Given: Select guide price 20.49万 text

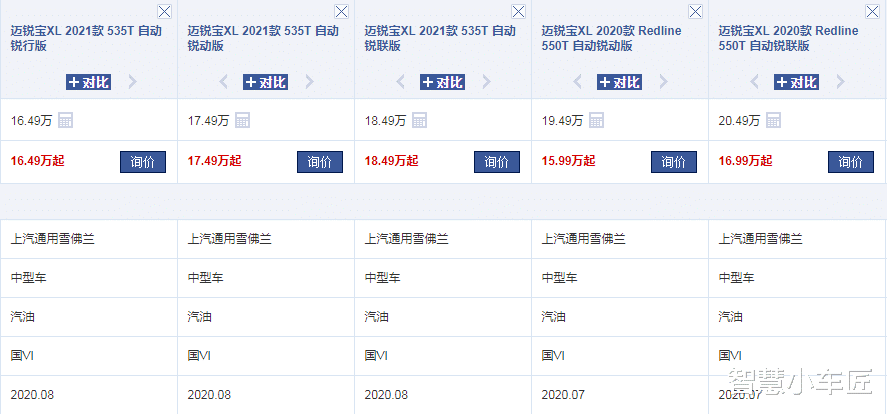Looking at the screenshot, I should click(x=739, y=120).
